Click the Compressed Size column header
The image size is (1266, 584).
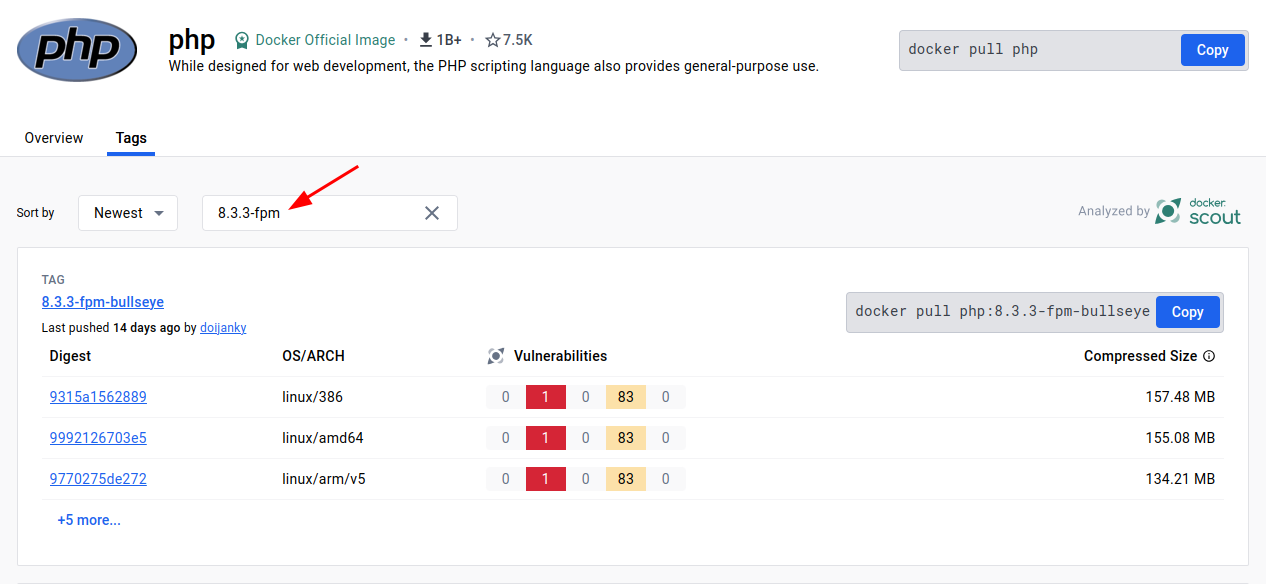click(x=1140, y=356)
